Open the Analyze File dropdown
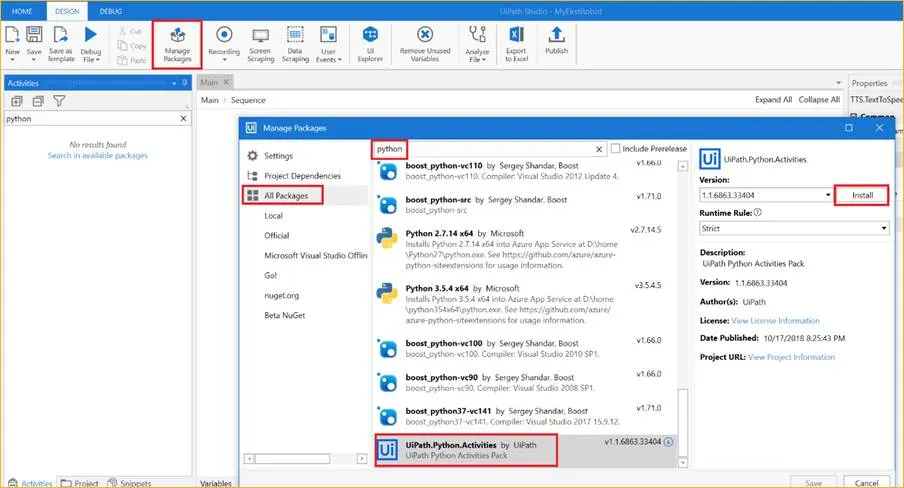The image size is (904, 488). (477, 44)
